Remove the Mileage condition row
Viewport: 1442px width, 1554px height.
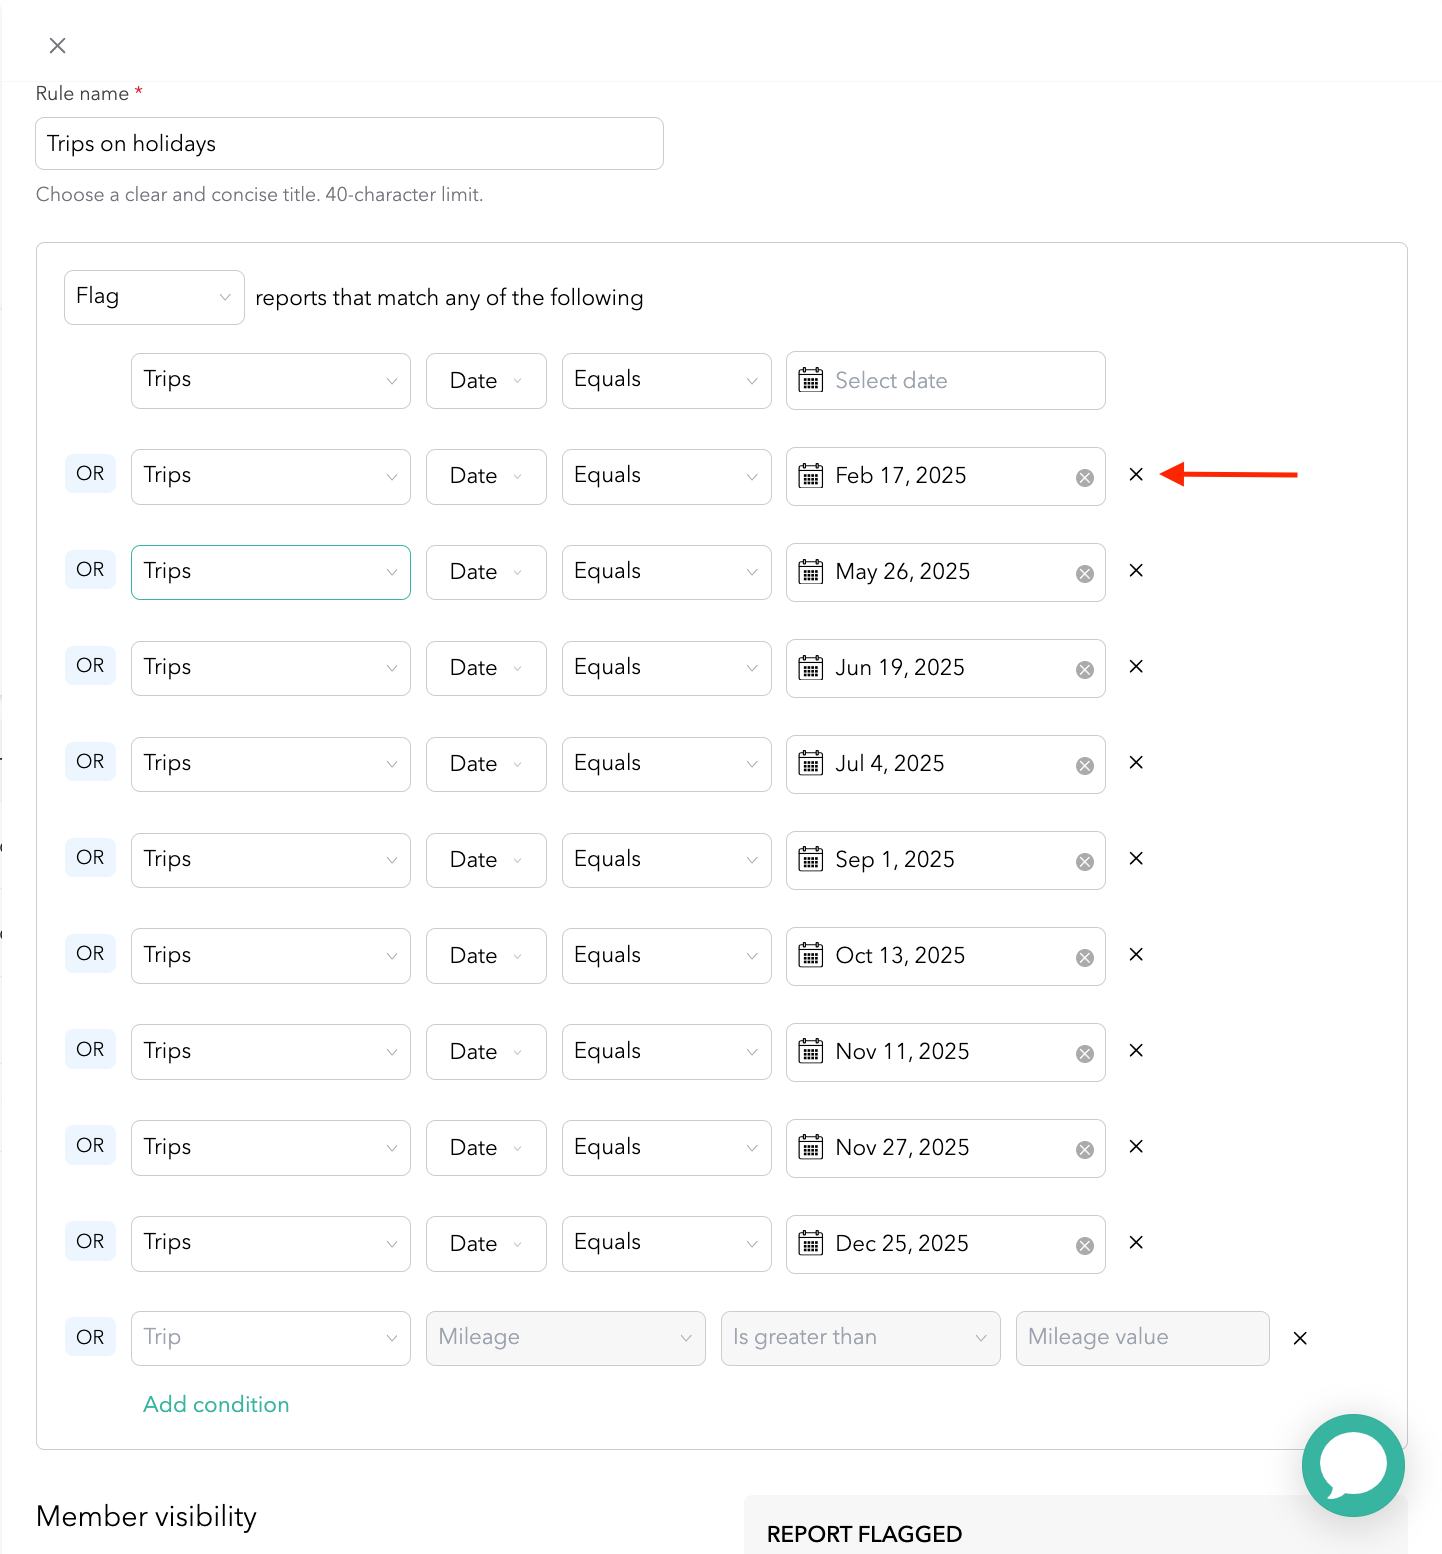coord(1300,1338)
